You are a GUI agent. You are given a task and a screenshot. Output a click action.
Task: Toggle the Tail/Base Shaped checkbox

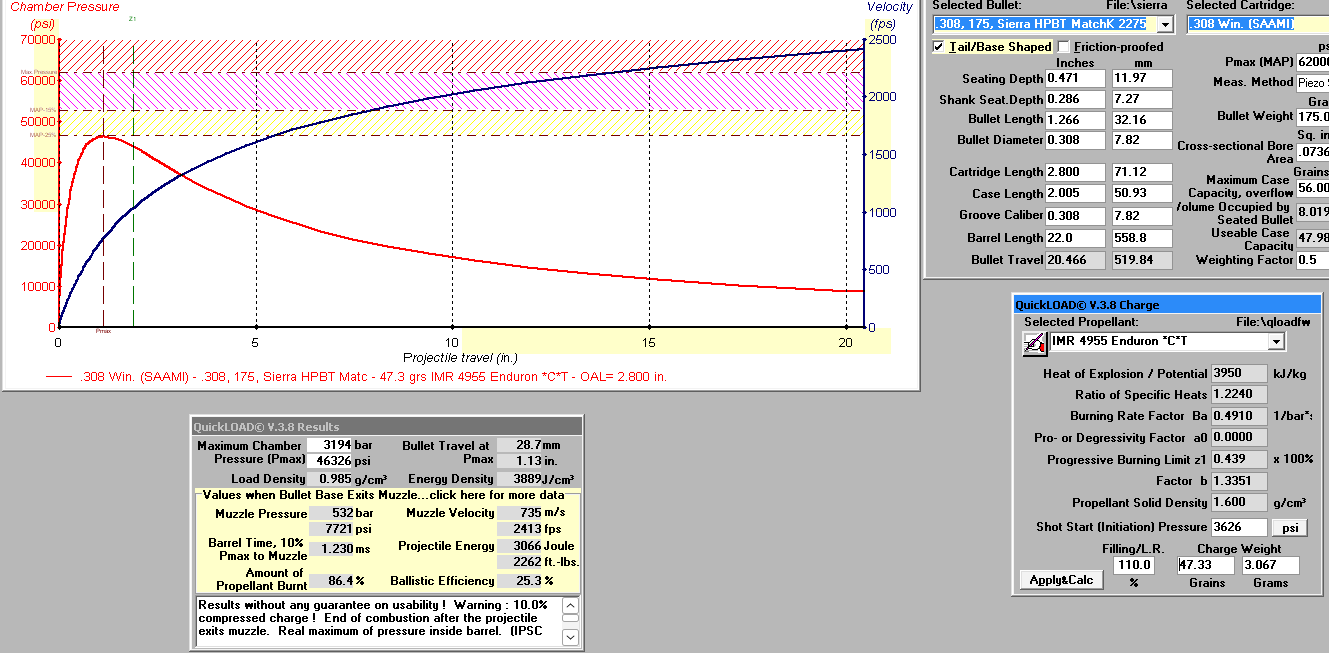coord(938,47)
